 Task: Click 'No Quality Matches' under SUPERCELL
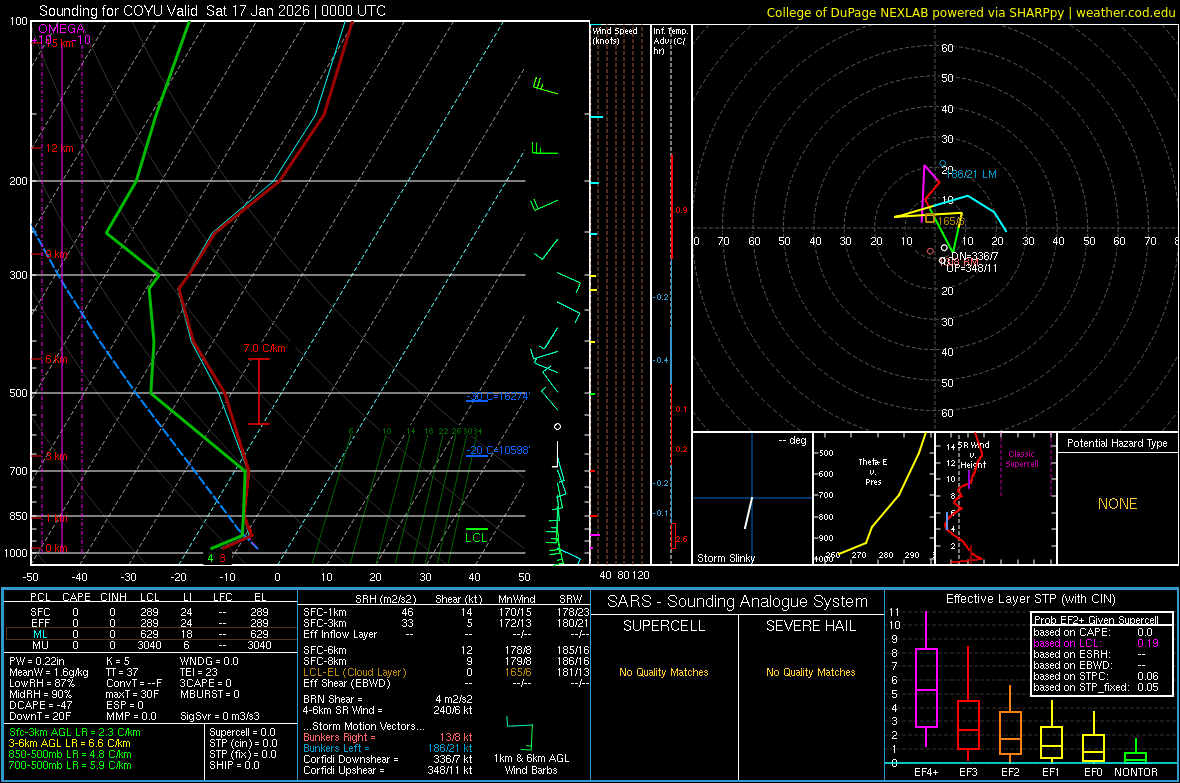(664, 672)
